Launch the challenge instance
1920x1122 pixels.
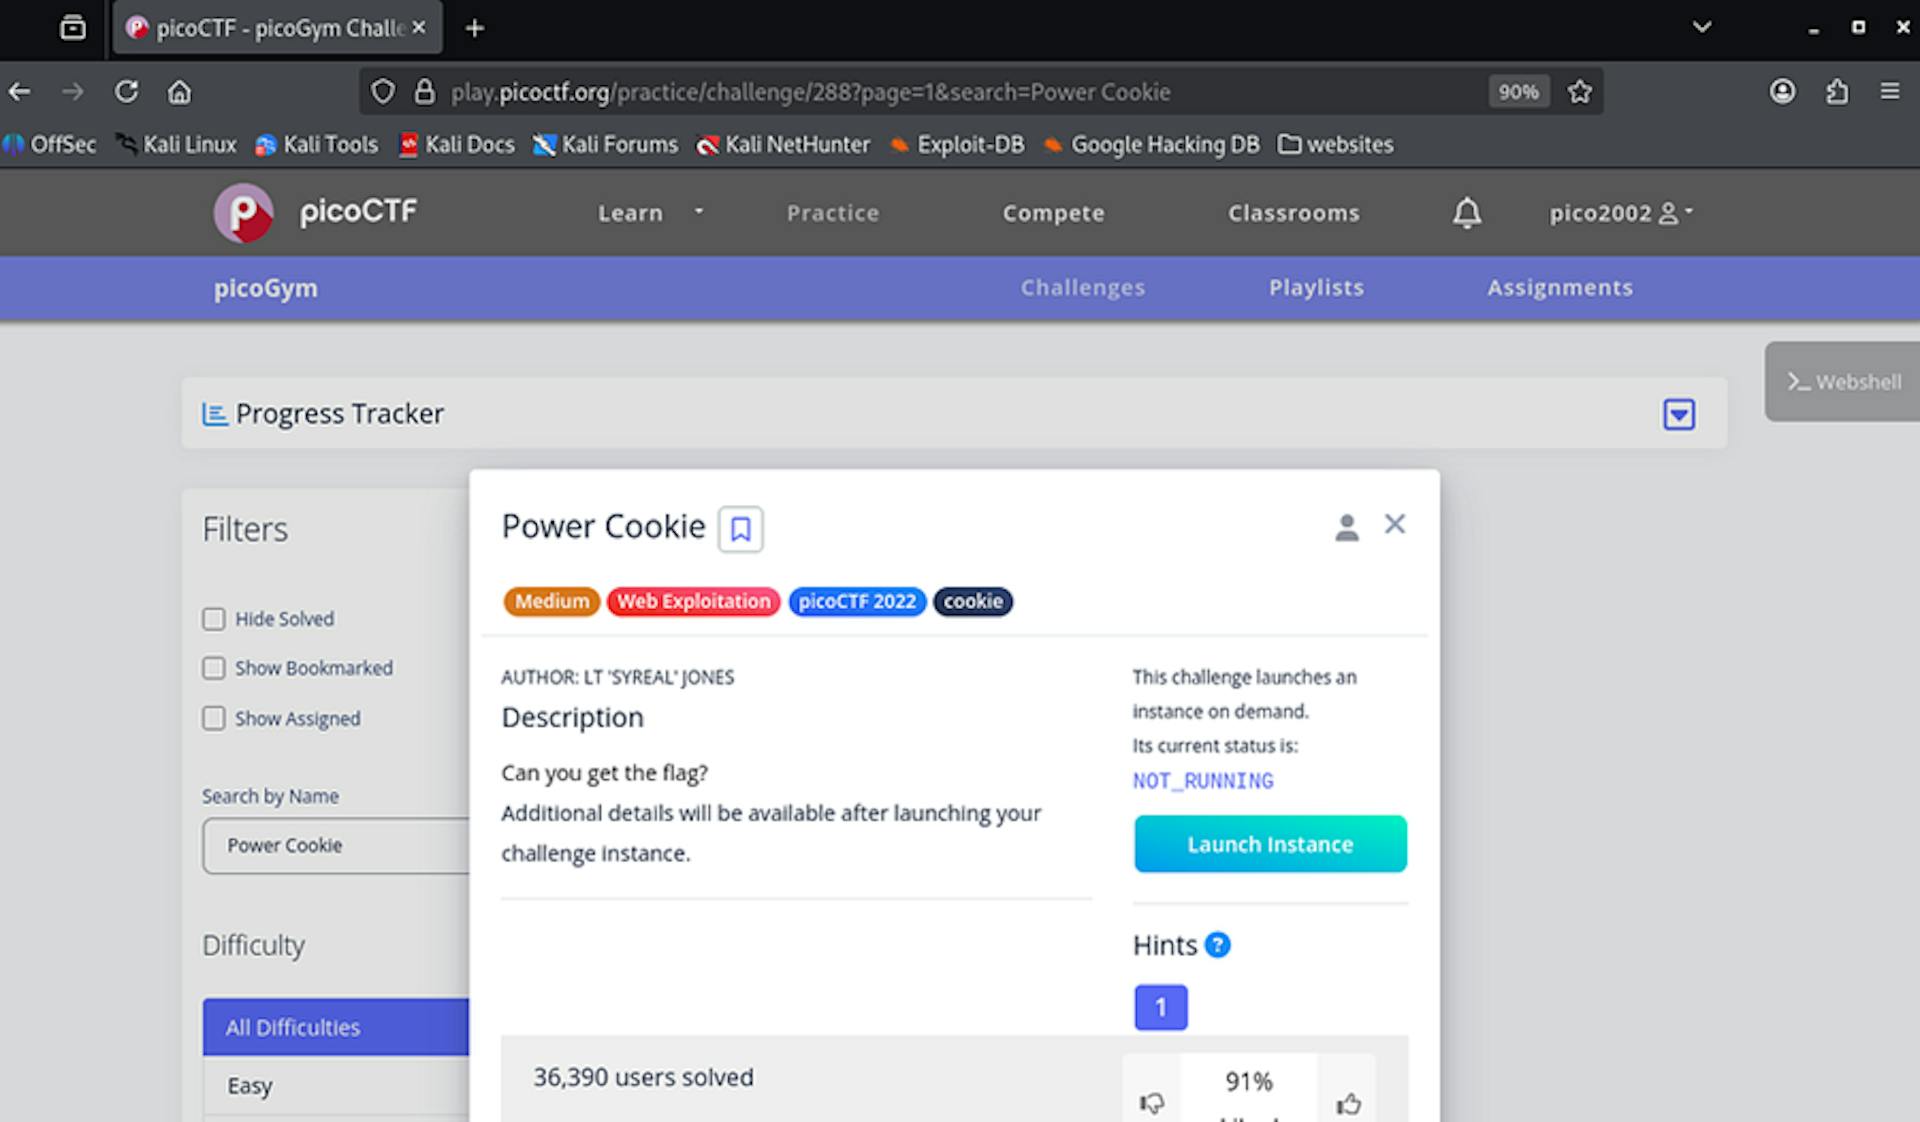(x=1270, y=844)
